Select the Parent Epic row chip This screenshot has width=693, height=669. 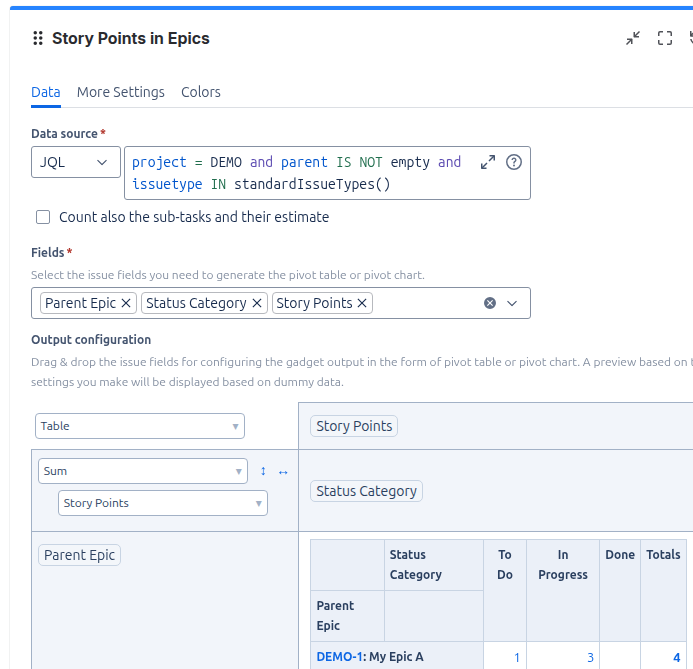click(80, 555)
